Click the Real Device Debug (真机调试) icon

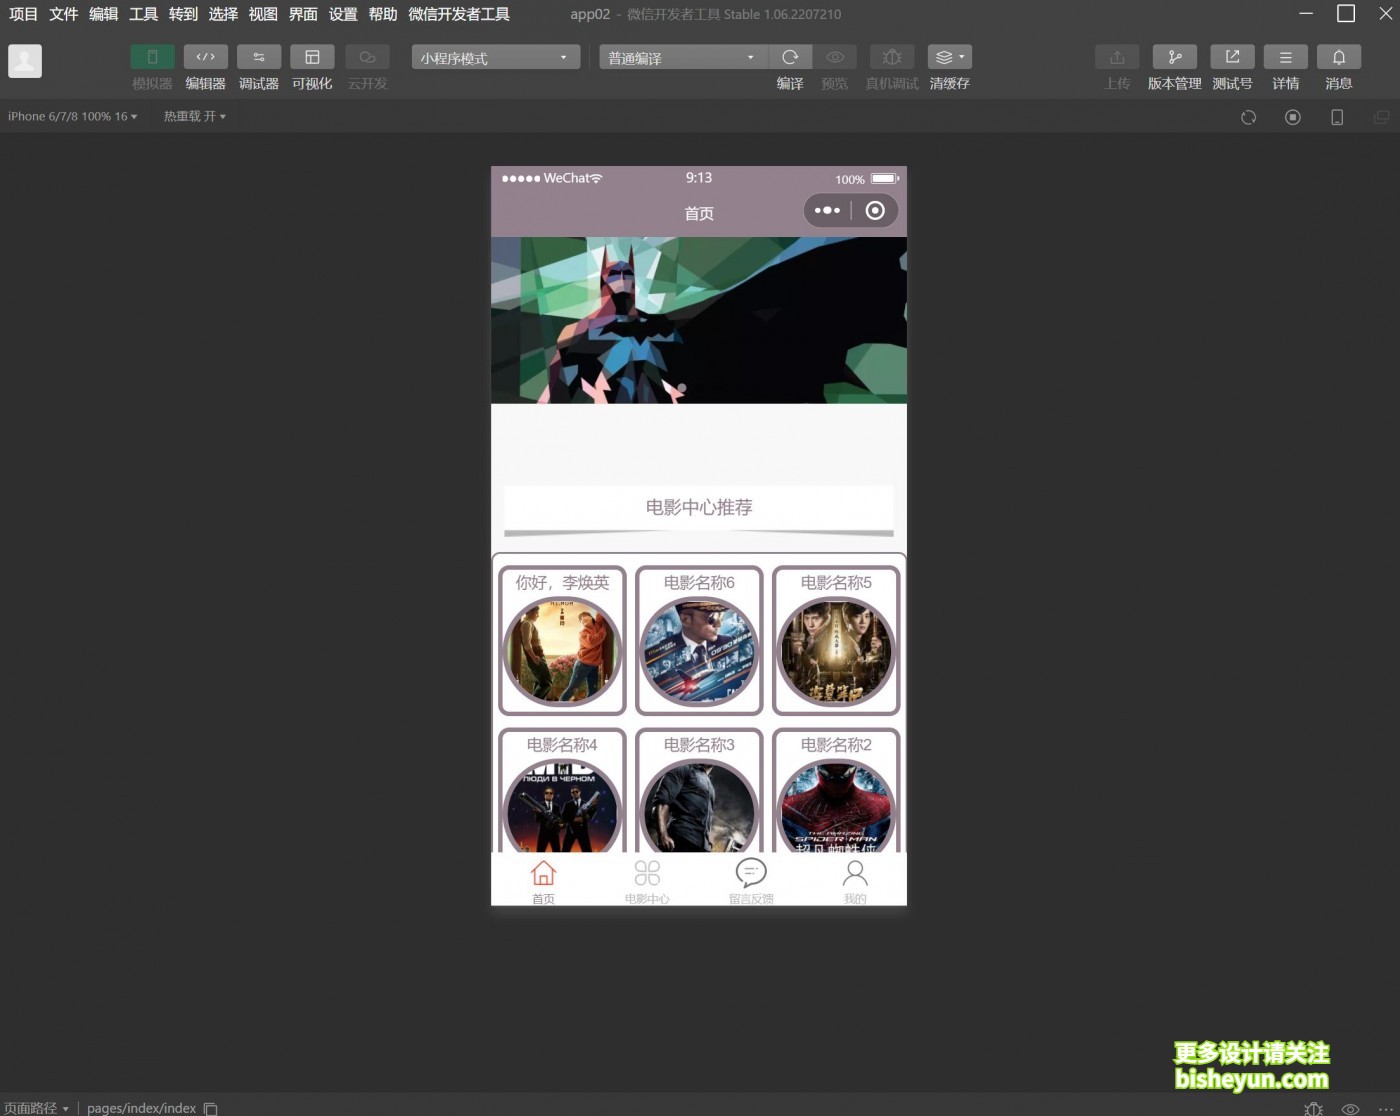pyautogui.click(x=892, y=57)
